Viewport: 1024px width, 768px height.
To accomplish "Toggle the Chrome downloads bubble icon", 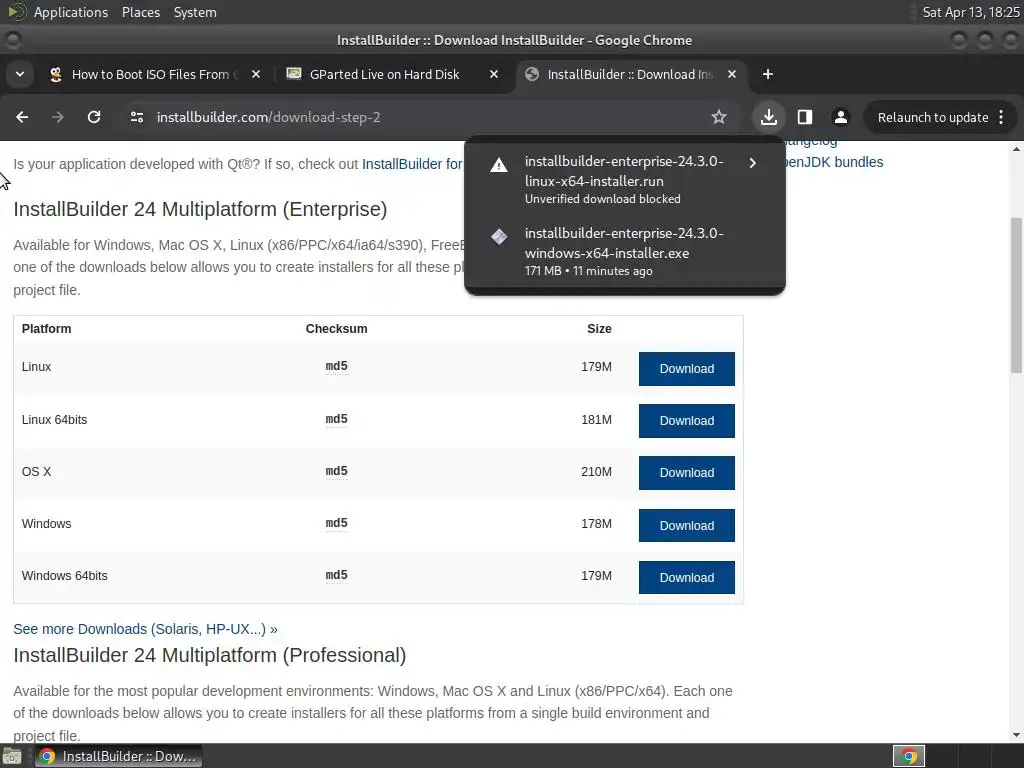I will pos(769,117).
